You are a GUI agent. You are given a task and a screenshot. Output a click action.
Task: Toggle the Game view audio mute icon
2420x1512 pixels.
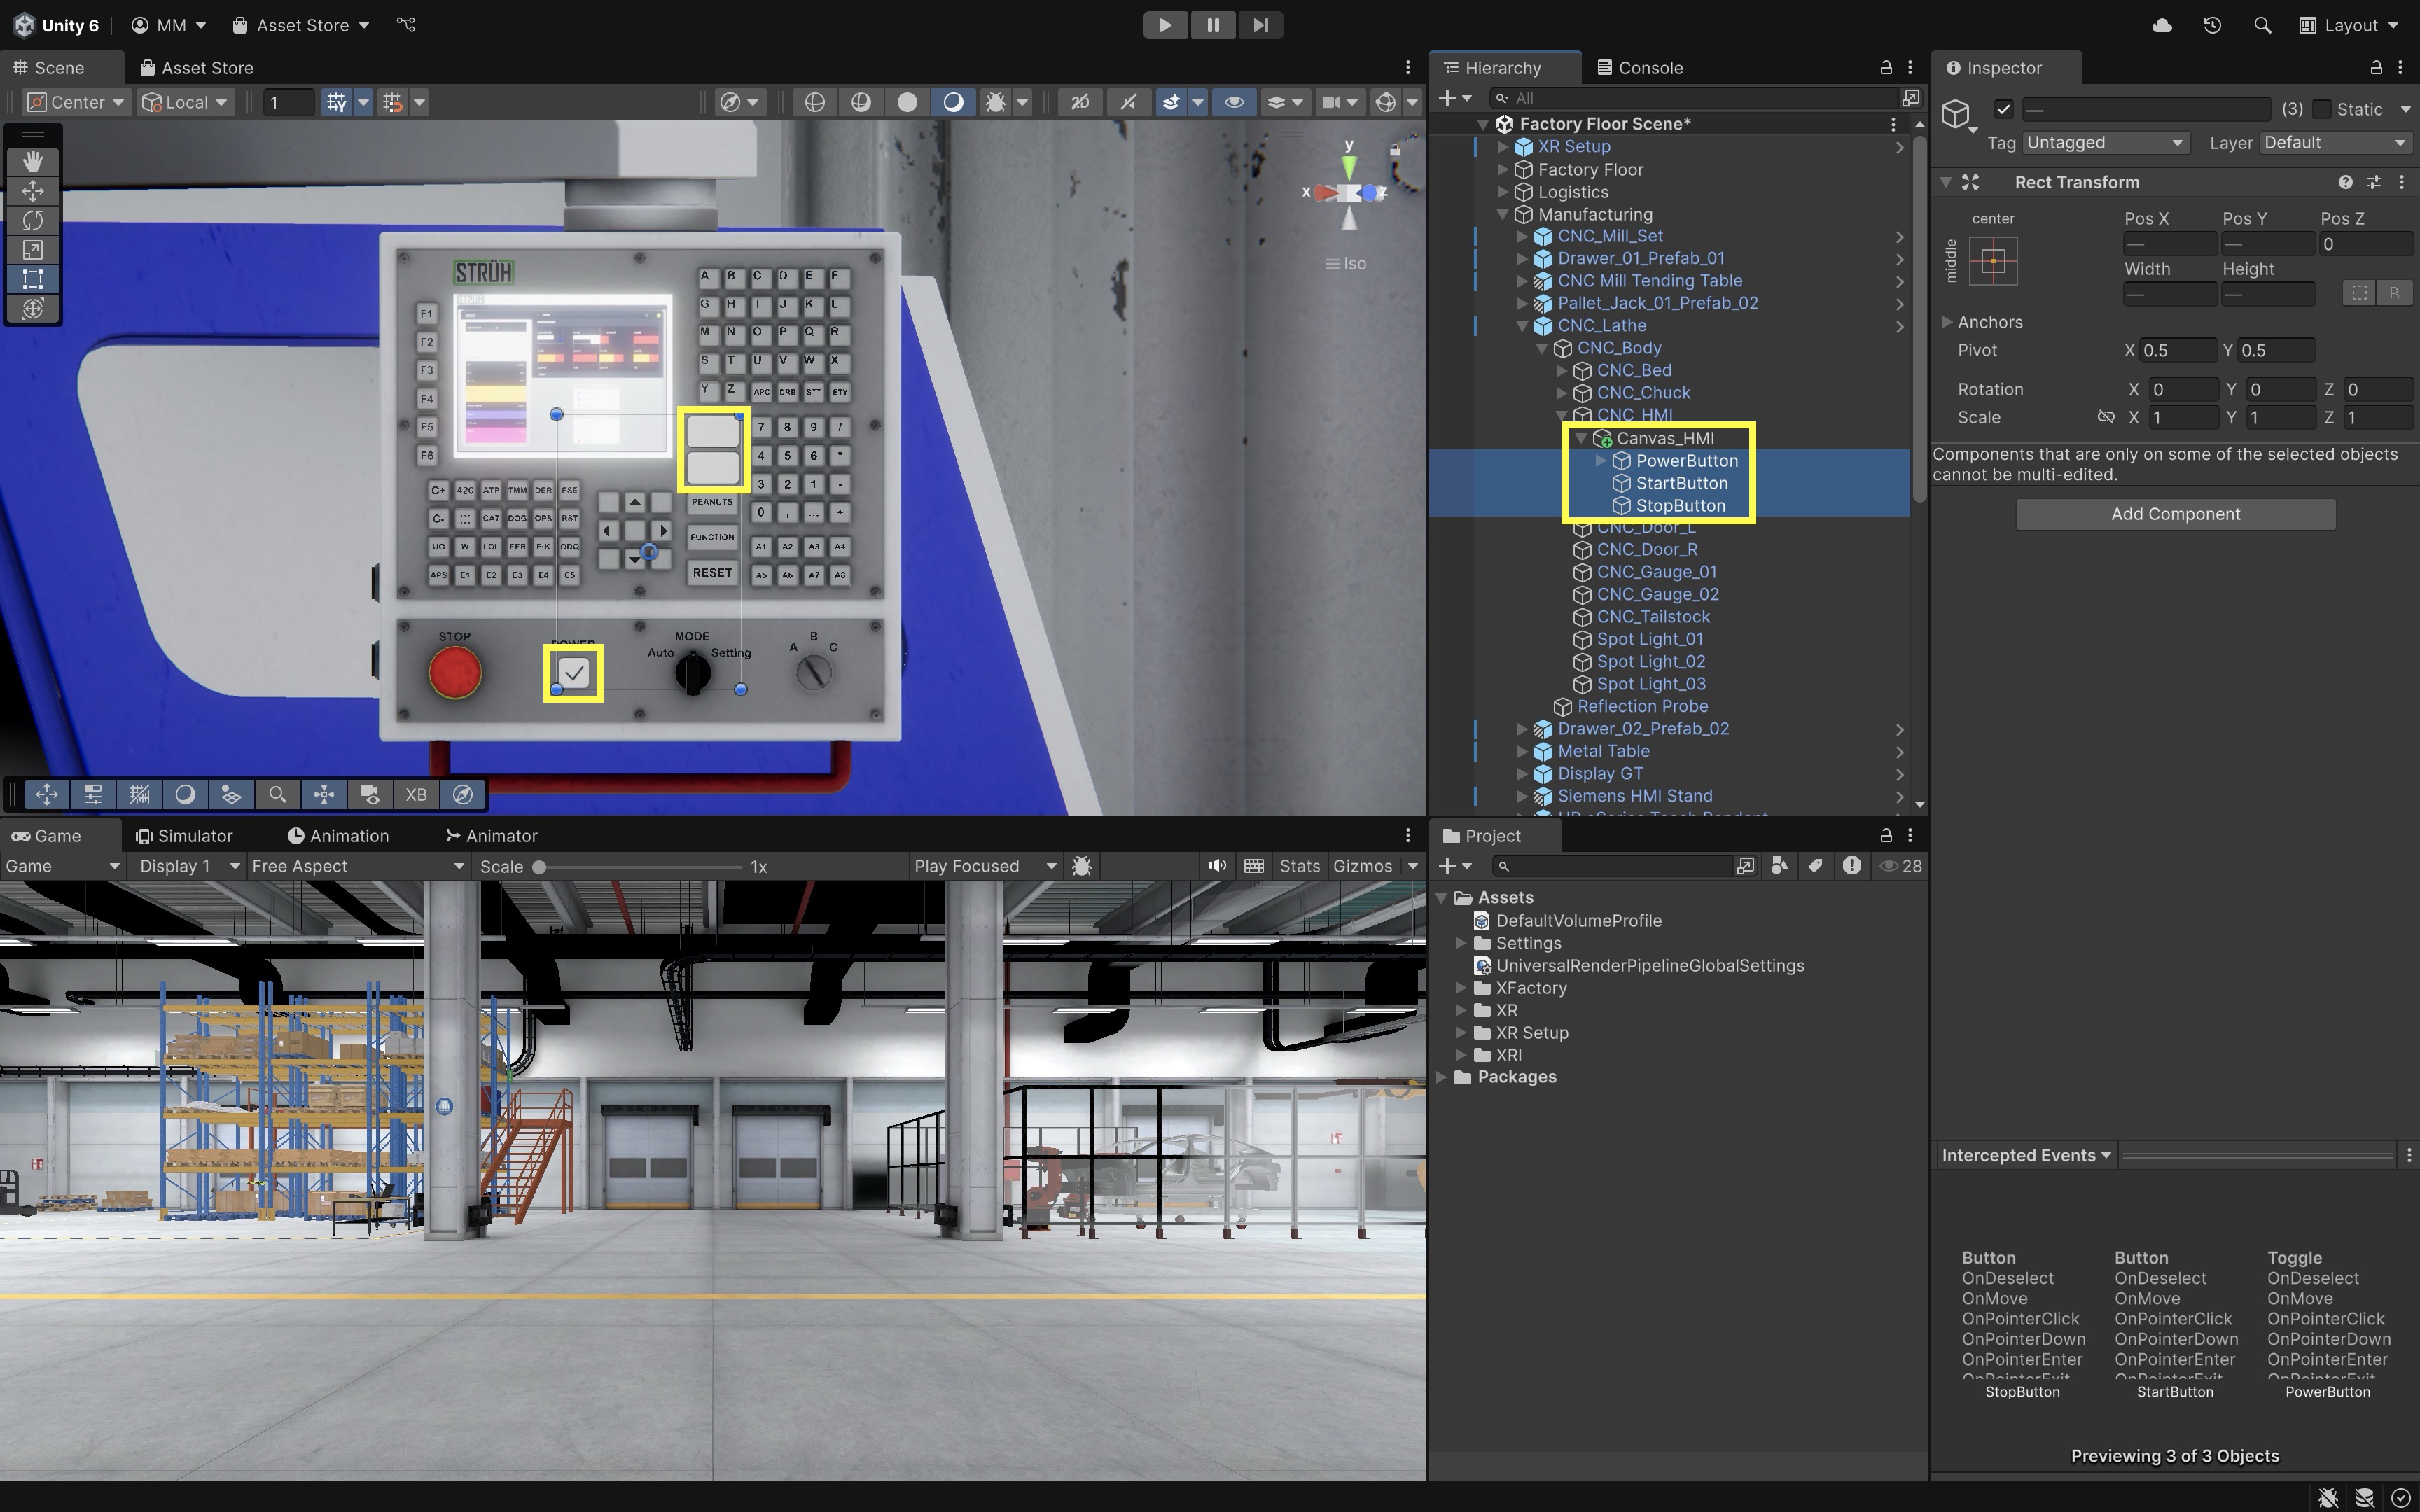pyautogui.click(x=1216, y=866)
